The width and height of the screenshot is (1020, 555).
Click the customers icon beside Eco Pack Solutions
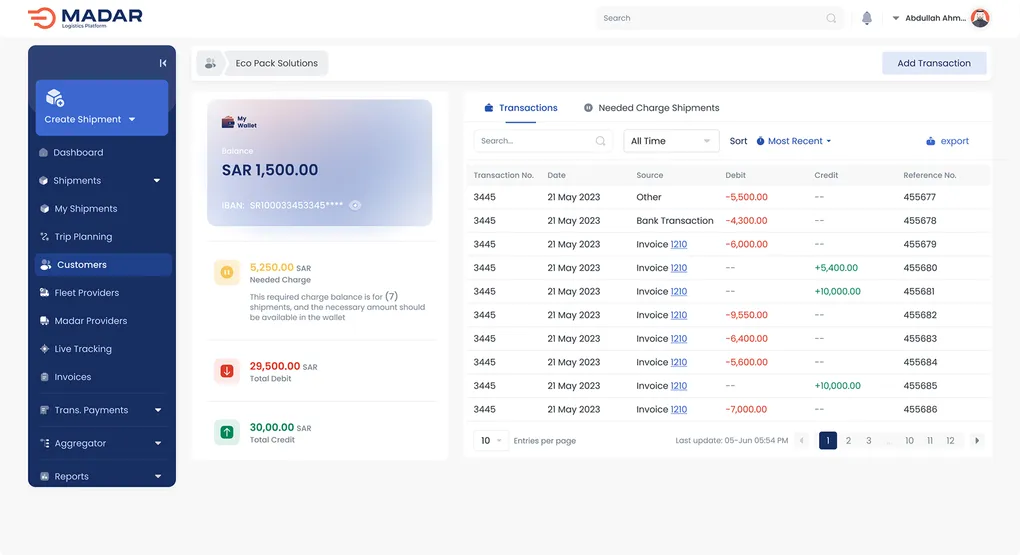tap(210, 63)
